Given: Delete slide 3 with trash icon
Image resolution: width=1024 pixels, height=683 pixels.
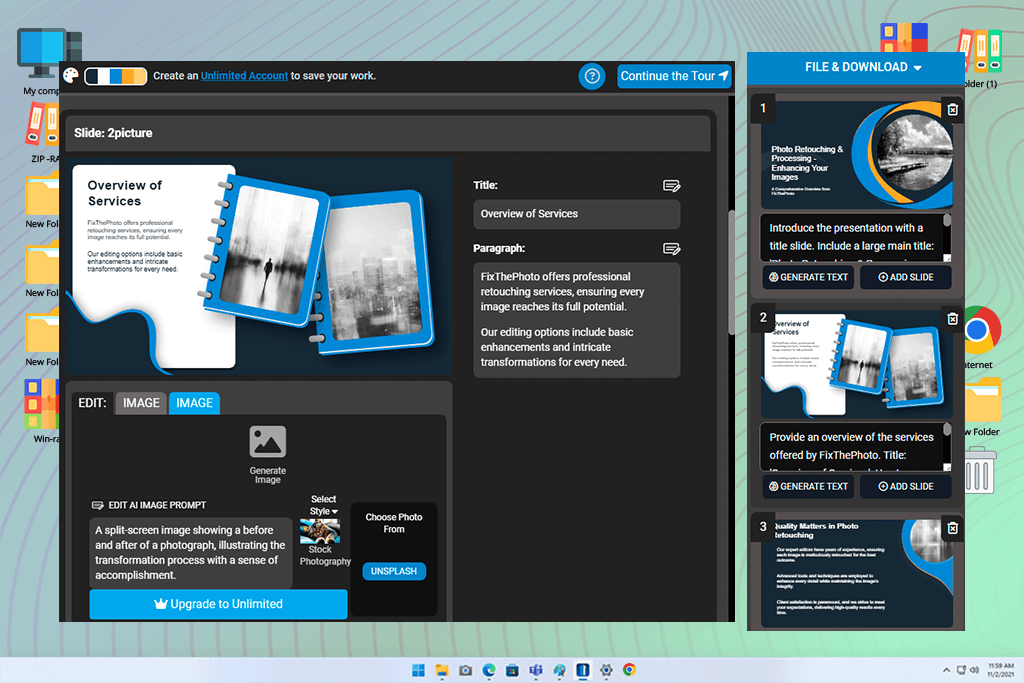Looking at the screenshot, I should [952, 528].
